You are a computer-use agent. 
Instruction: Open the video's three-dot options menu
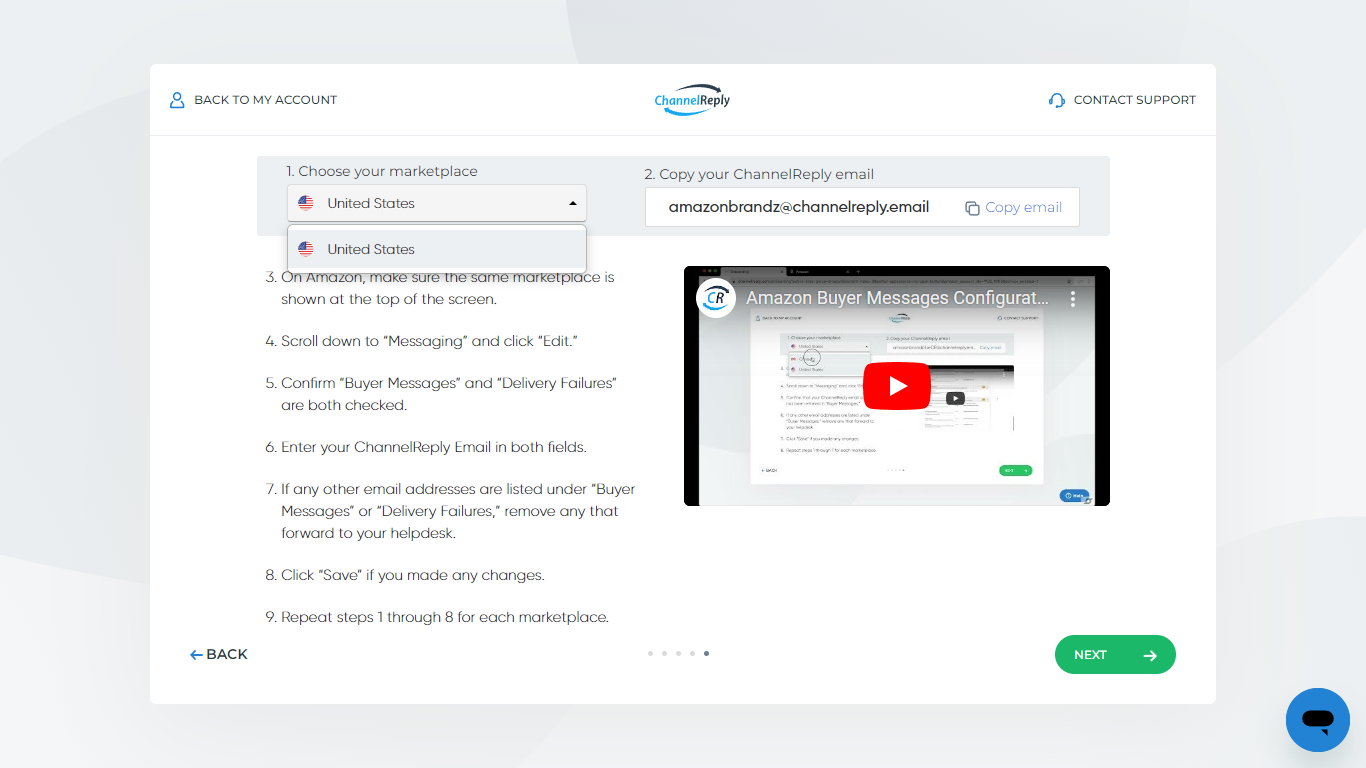click(x=1073, y=299)
